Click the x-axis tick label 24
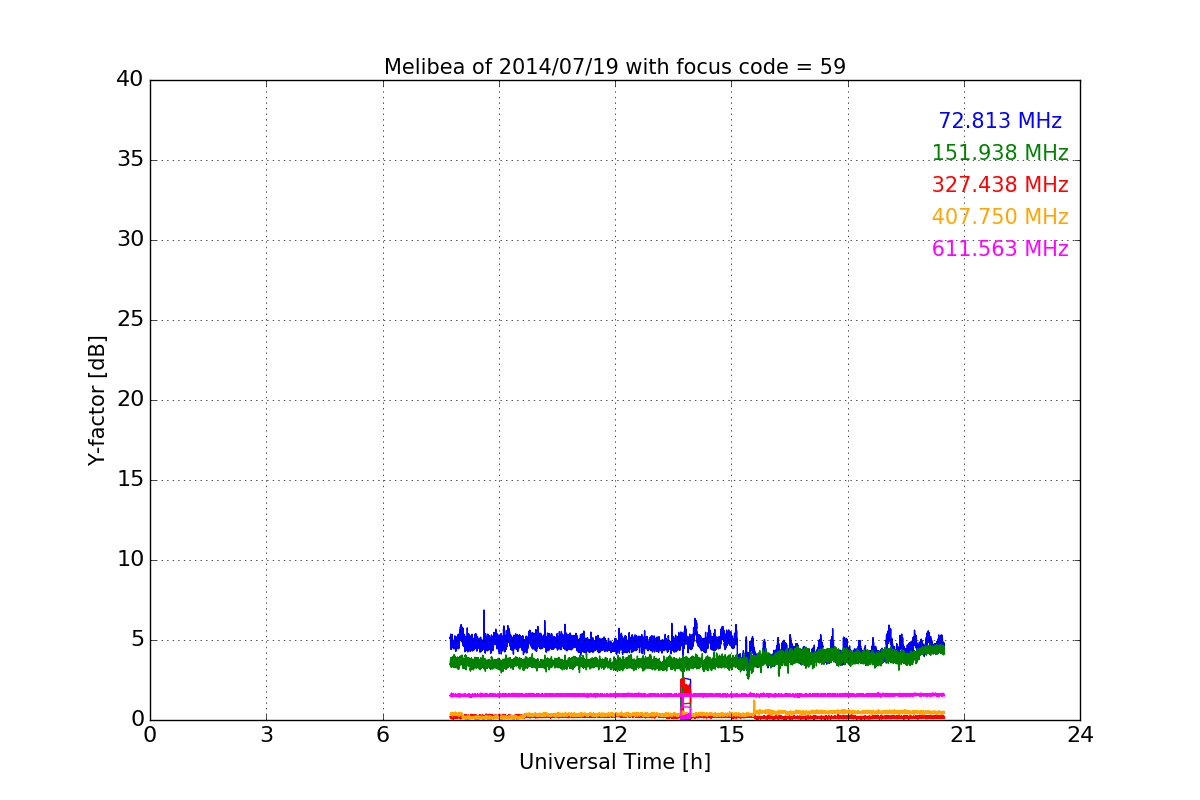This screenshot has height=800, width=1200. [x=1080, y=735]
